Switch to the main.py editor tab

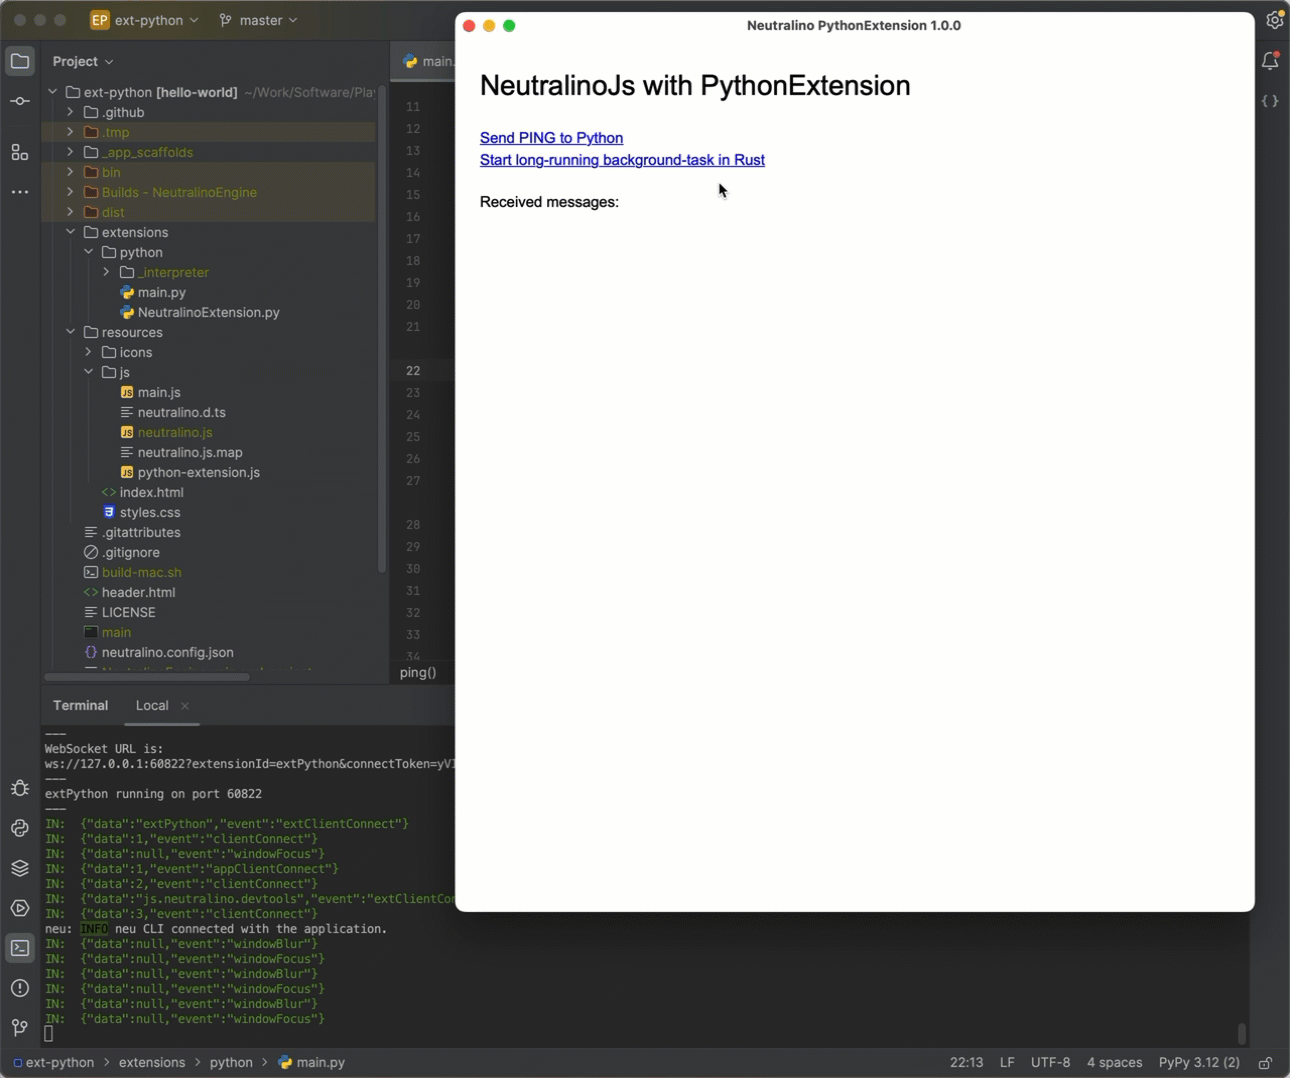(x=427, y=61)
